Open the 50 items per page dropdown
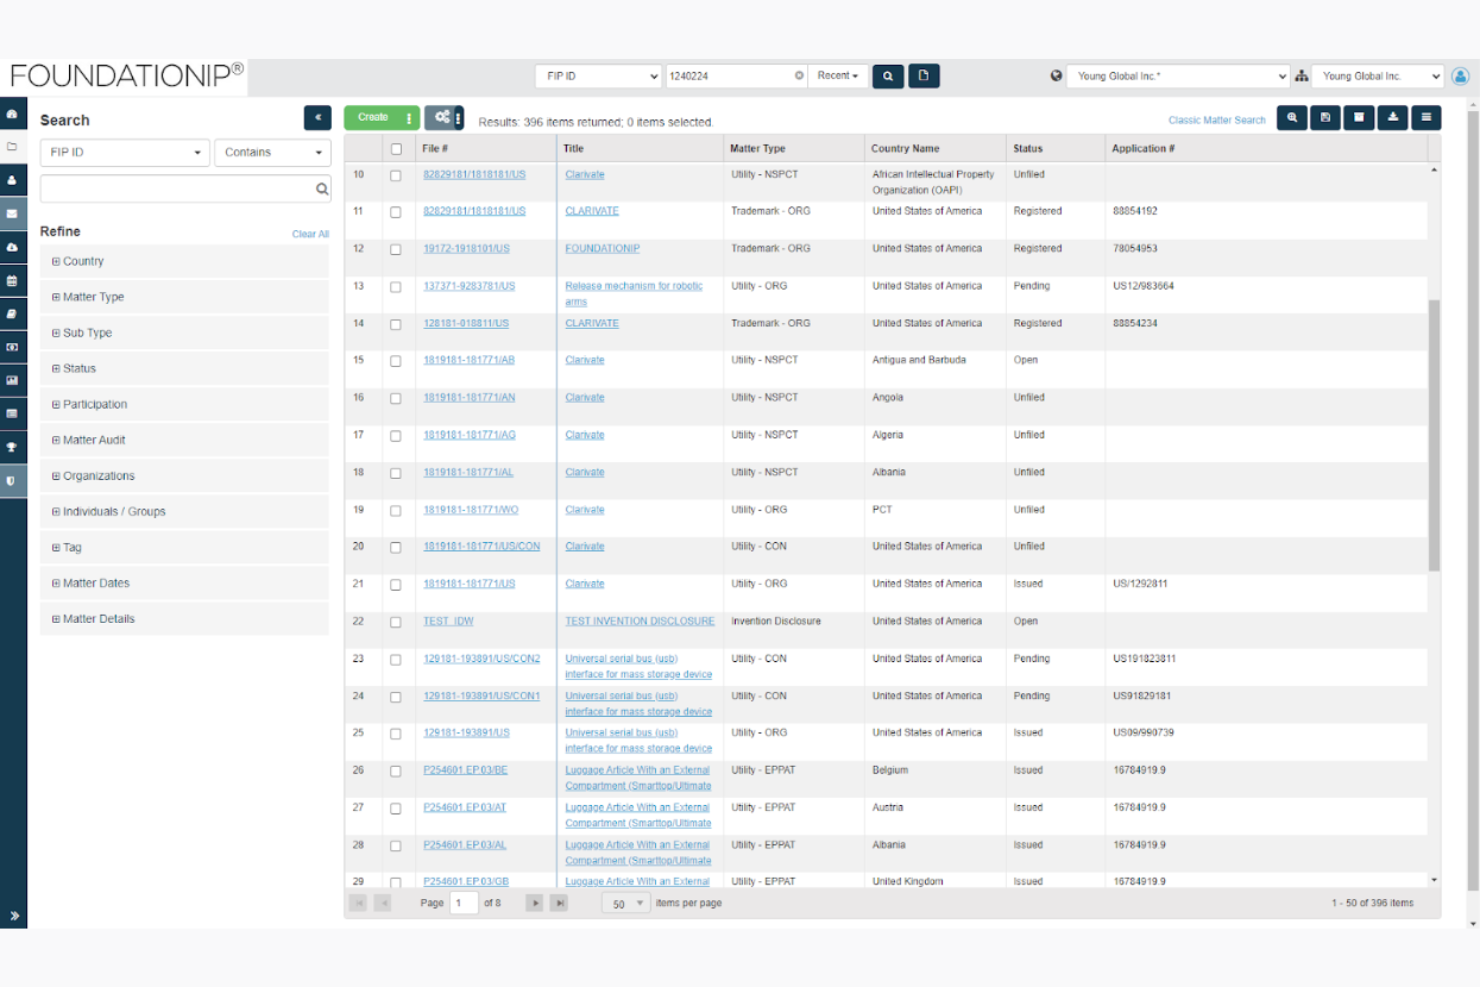The width and height of the screenshot is (1480, 987). 626,904
